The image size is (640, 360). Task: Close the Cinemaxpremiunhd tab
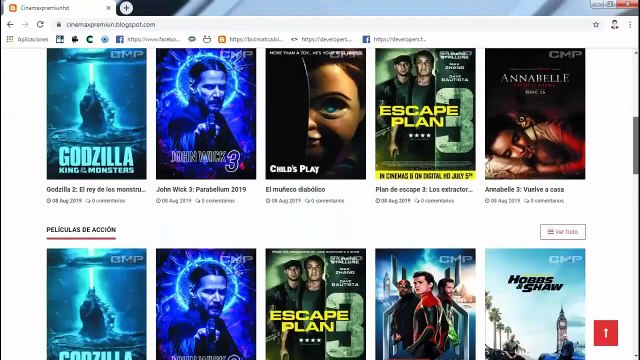109,8
